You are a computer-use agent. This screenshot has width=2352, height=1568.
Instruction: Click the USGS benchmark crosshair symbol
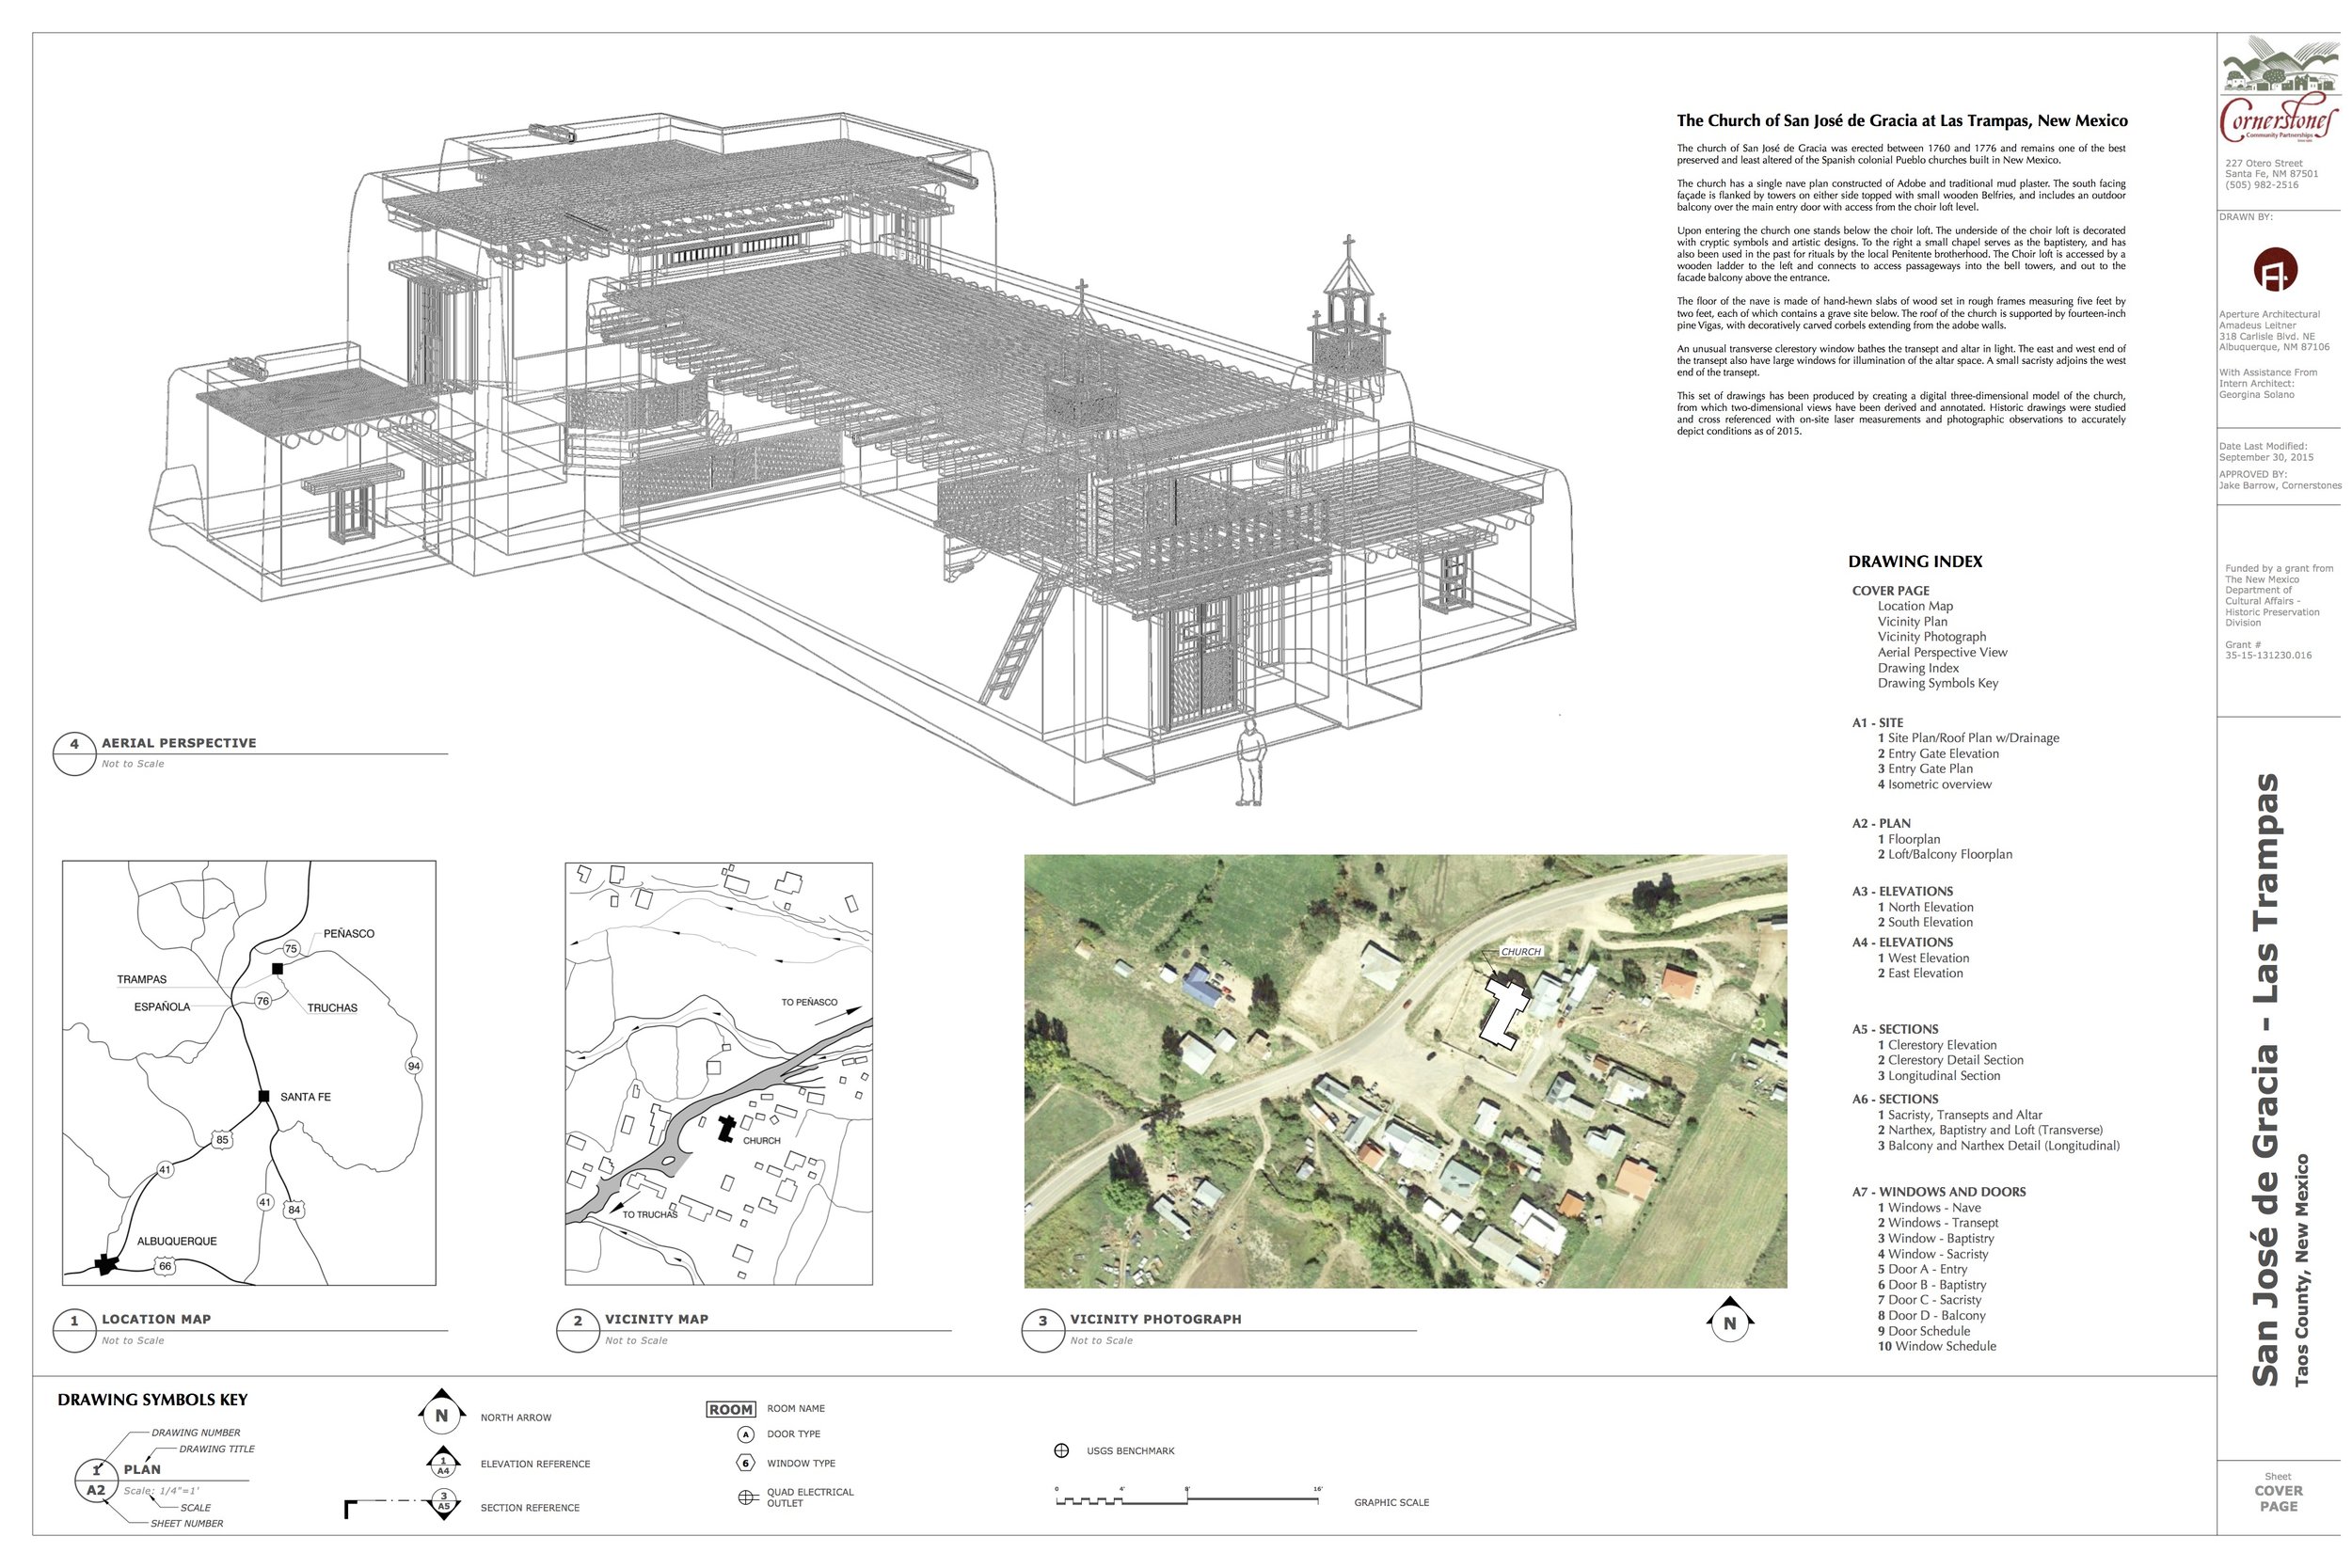pos(1061,1450)
